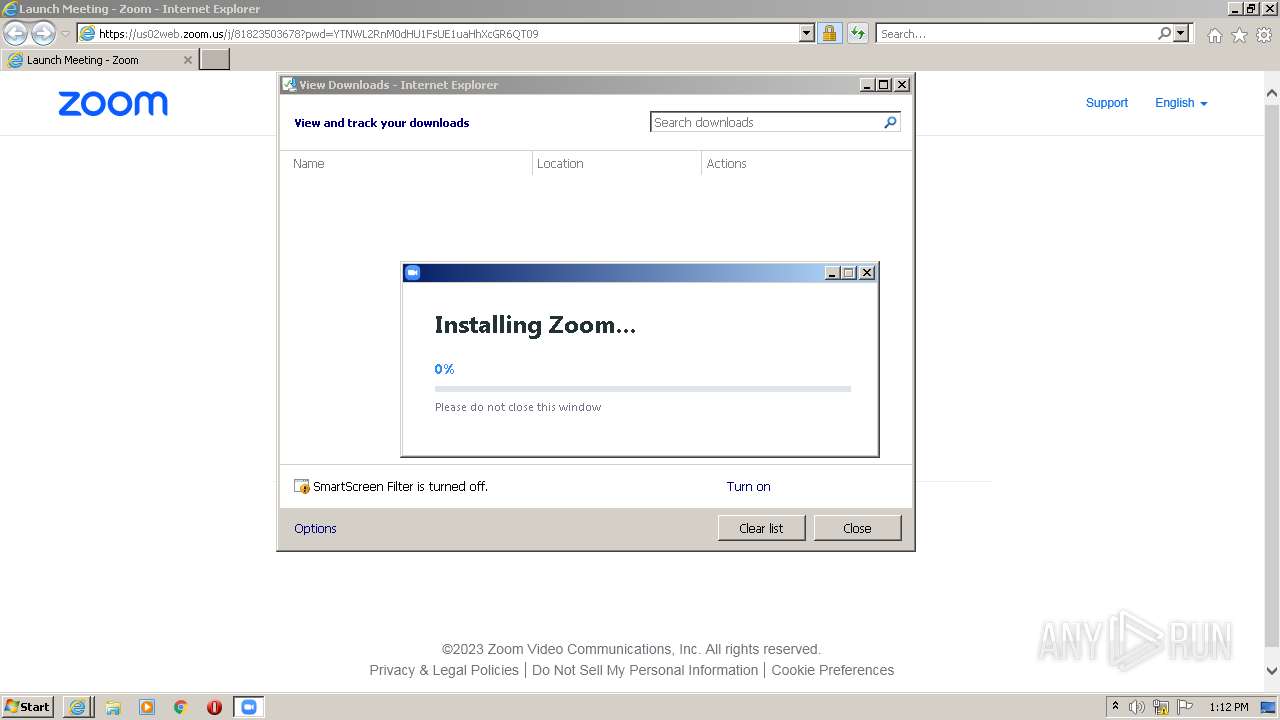Screen dimensions: 1280x720
Task: Open Do Not Sell My Personal Information link
Action: pyautogui.click(x=645, y=670)
